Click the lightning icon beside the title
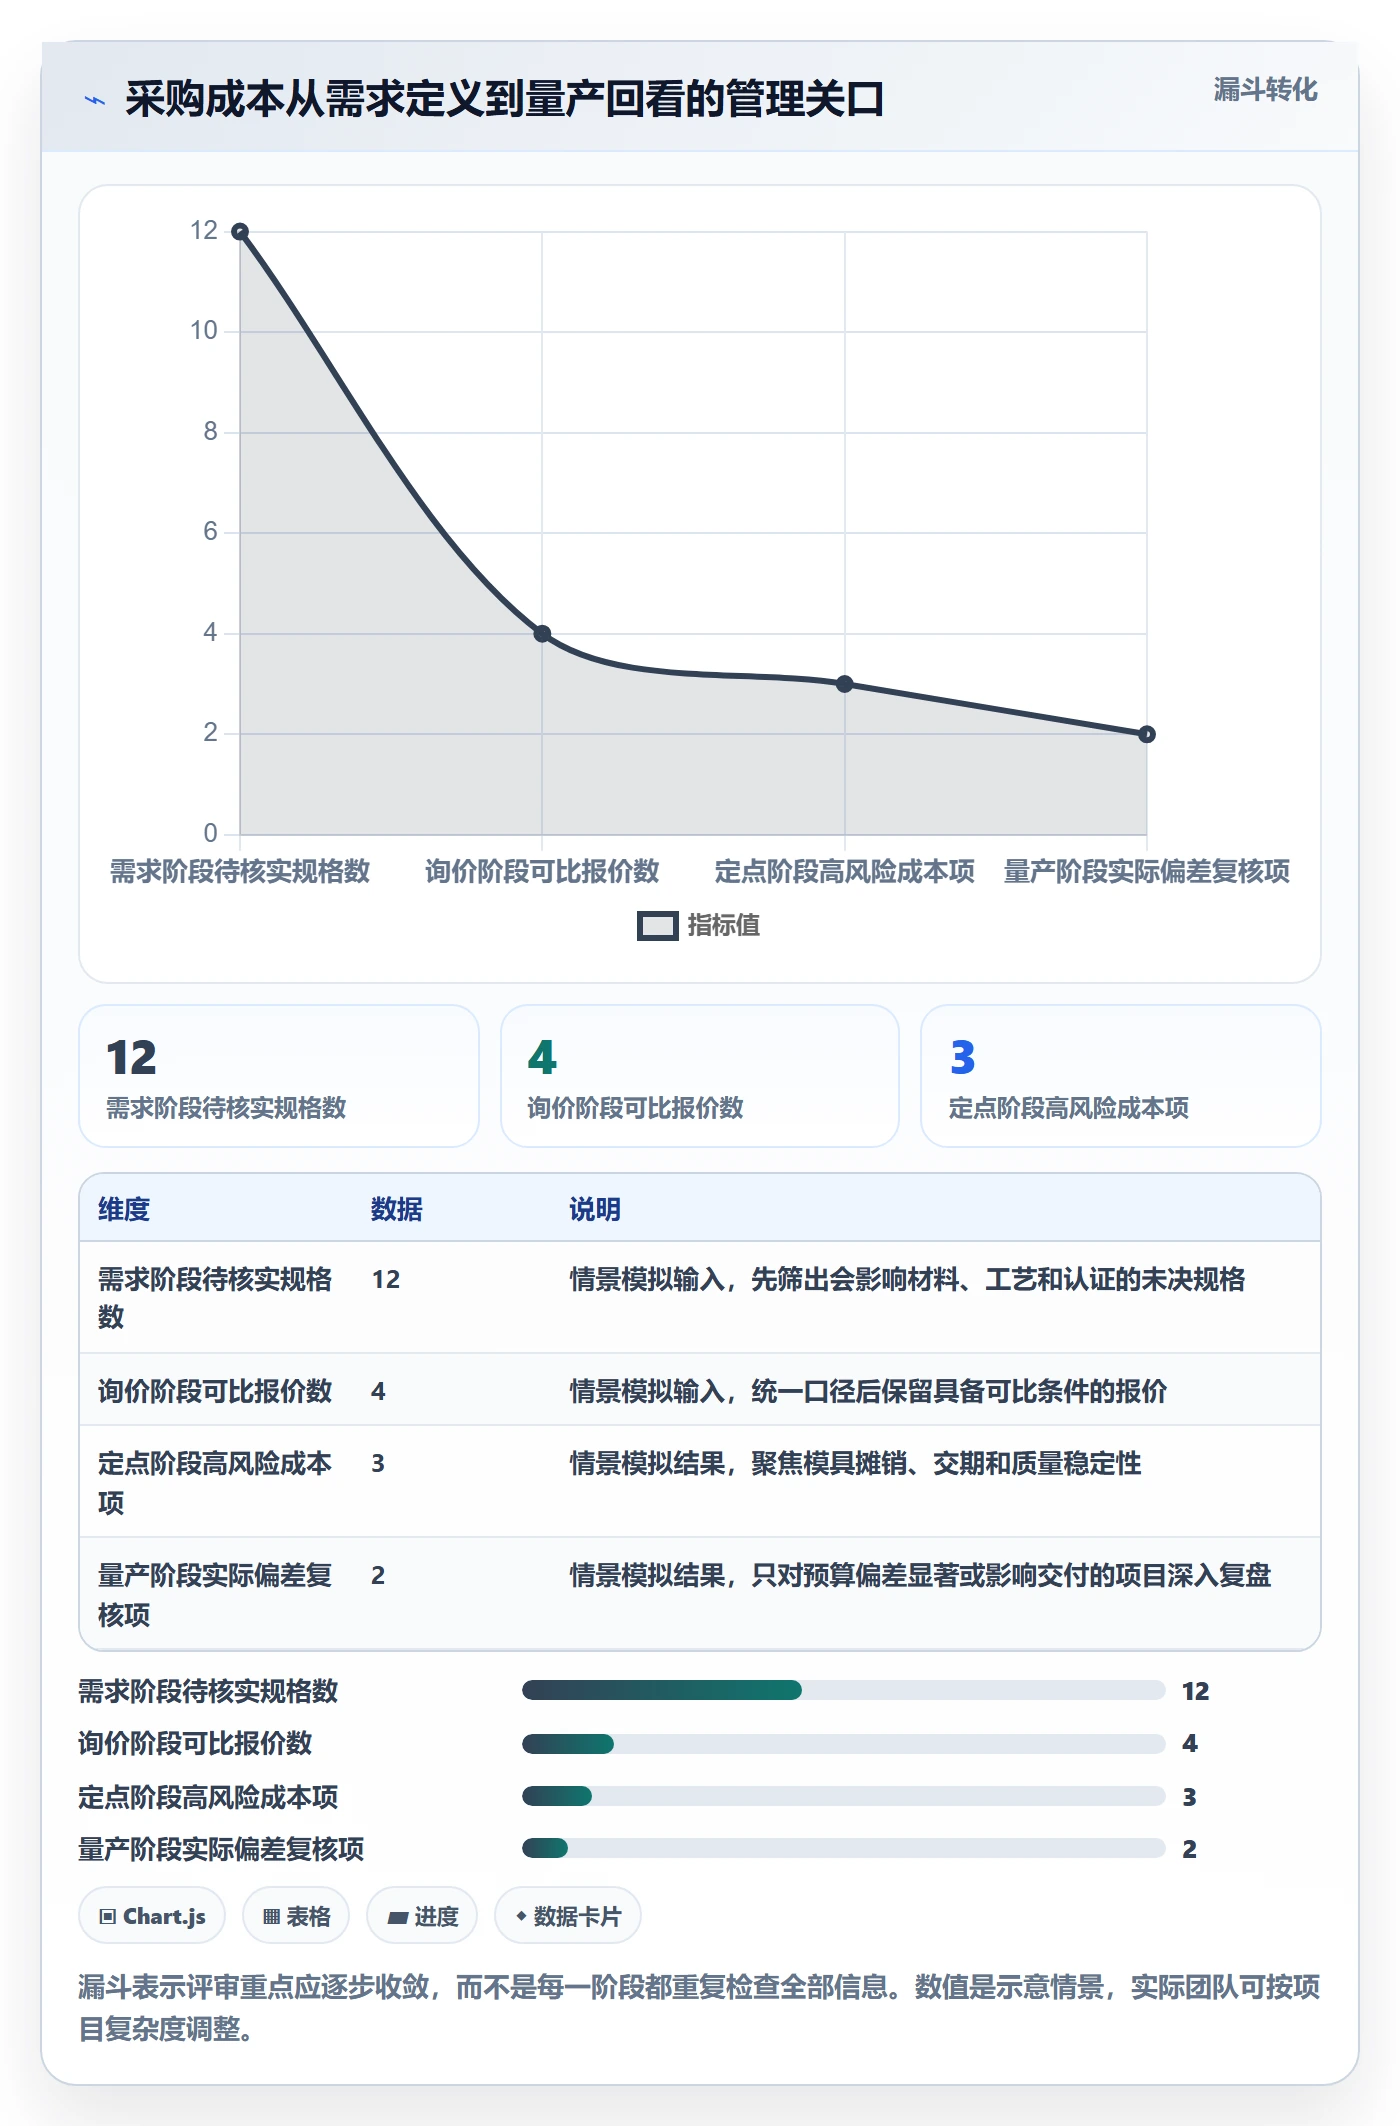Viewport: 1400px width, 2126px height. (x=95, y=100)
